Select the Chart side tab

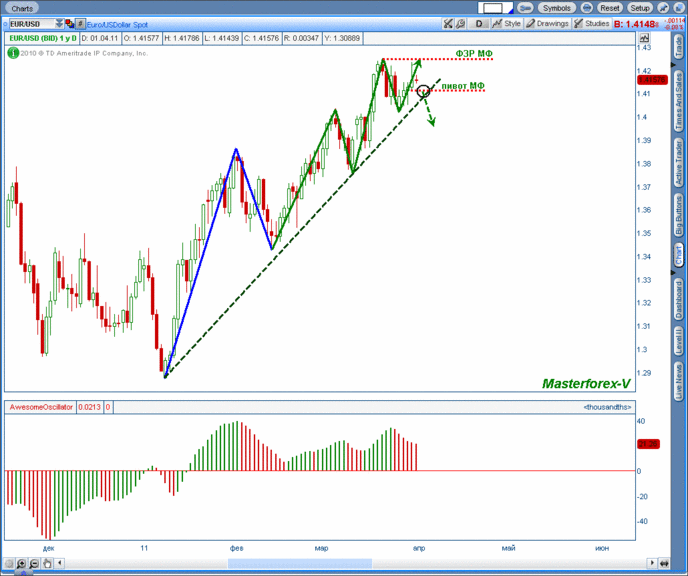[678, 255]
